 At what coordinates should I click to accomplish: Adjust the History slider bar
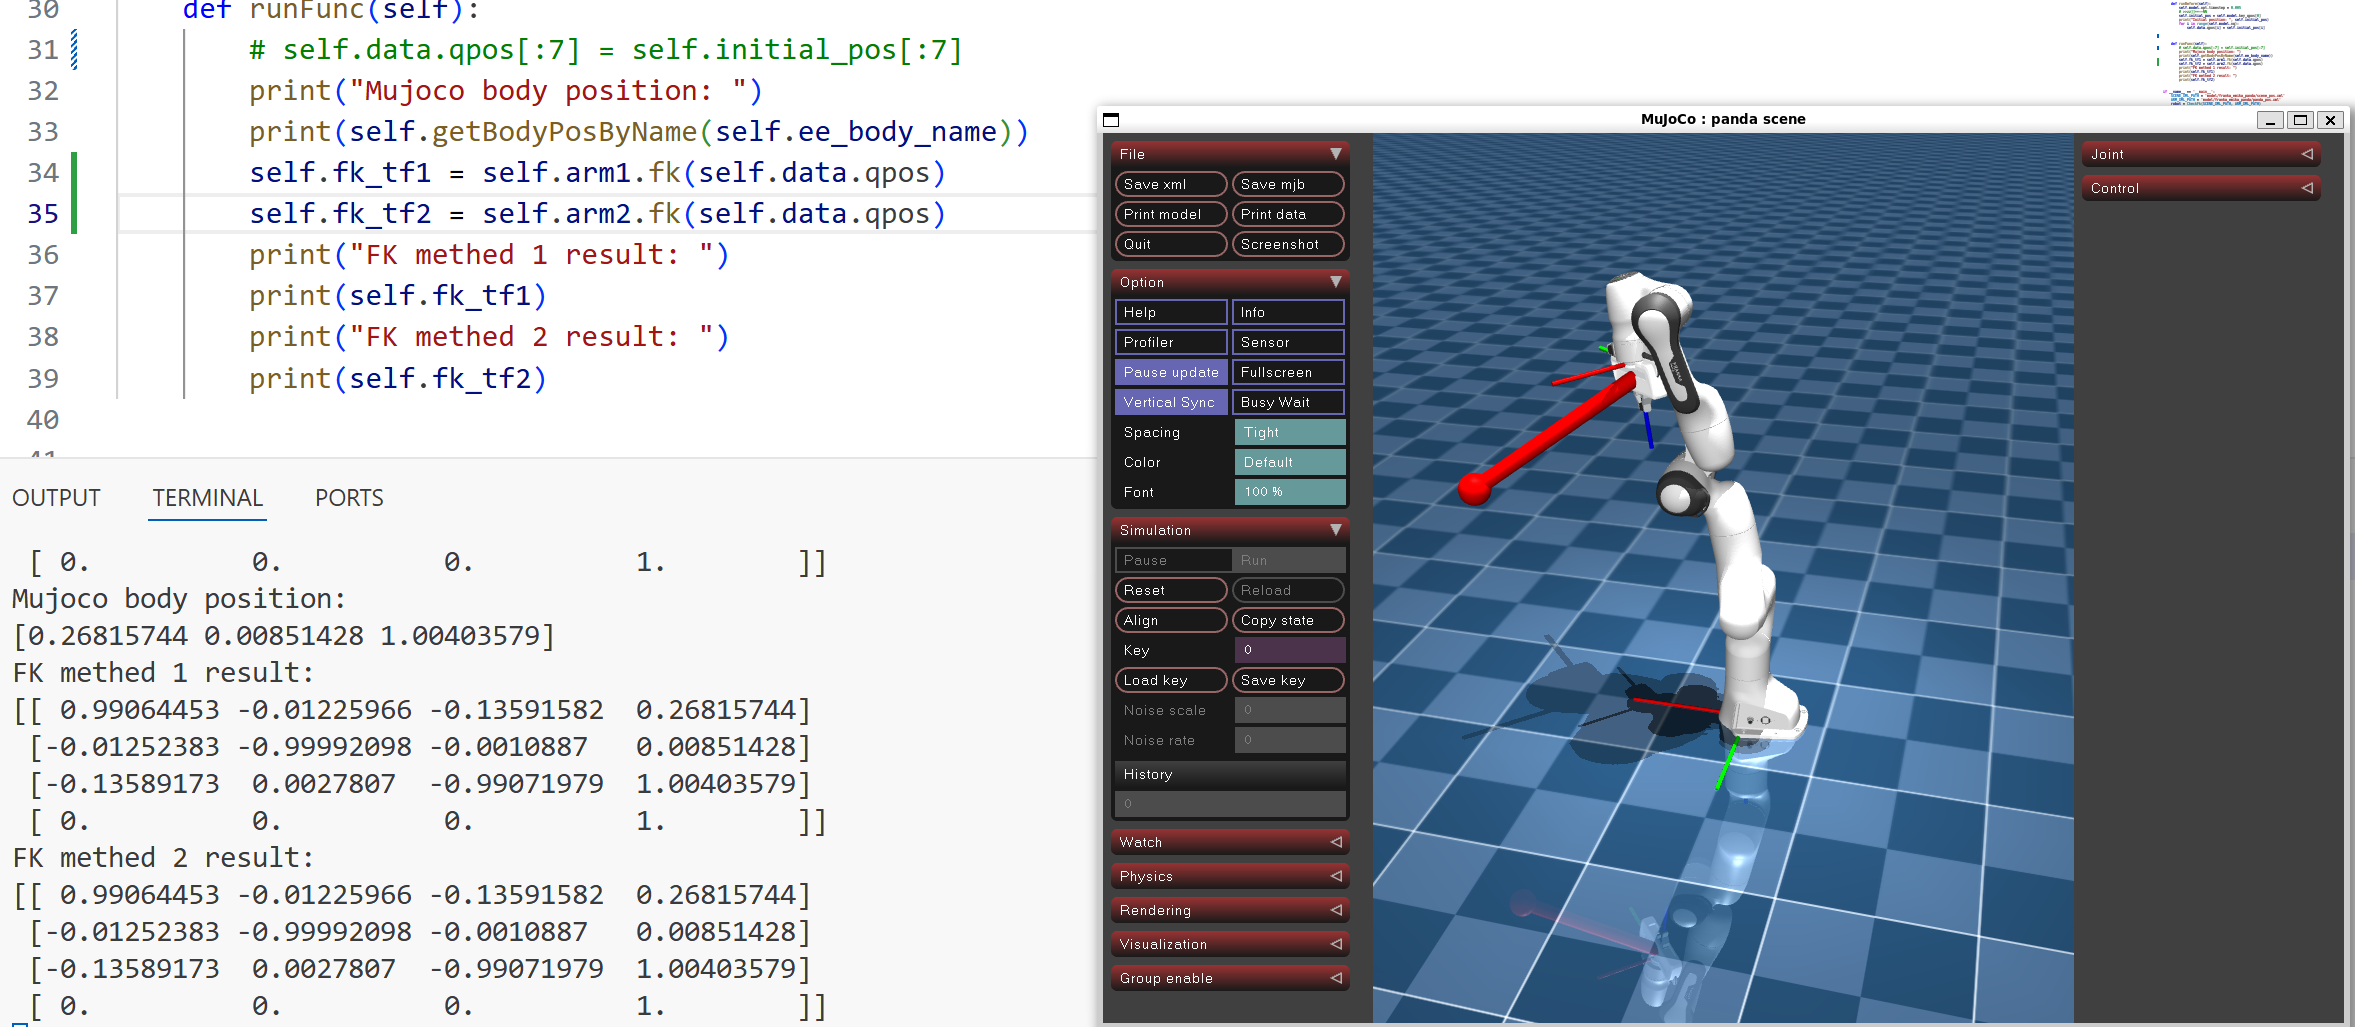click(x=1230, y=804)
